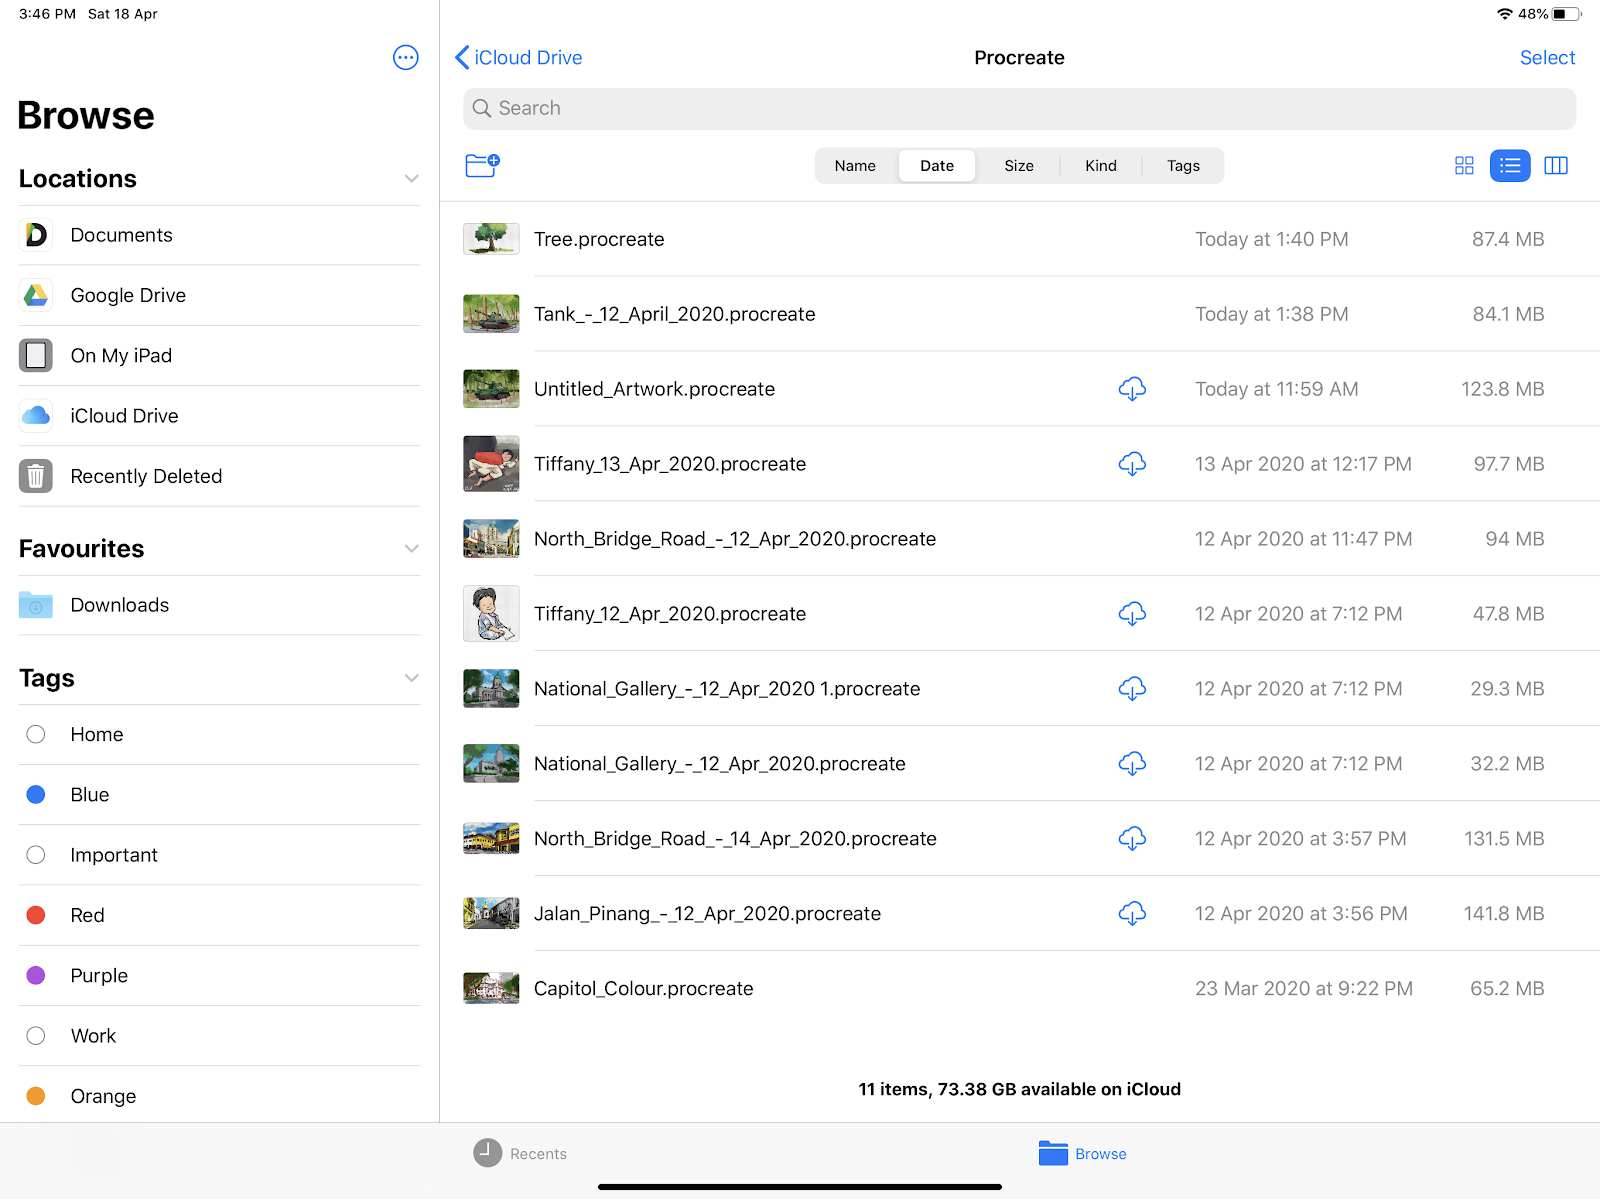This screenshot has height=1199, width=1600.
Task: Open the Tiffany_12_Apr_2020.procreate thumbnail
Action: [x=491, y=614]
